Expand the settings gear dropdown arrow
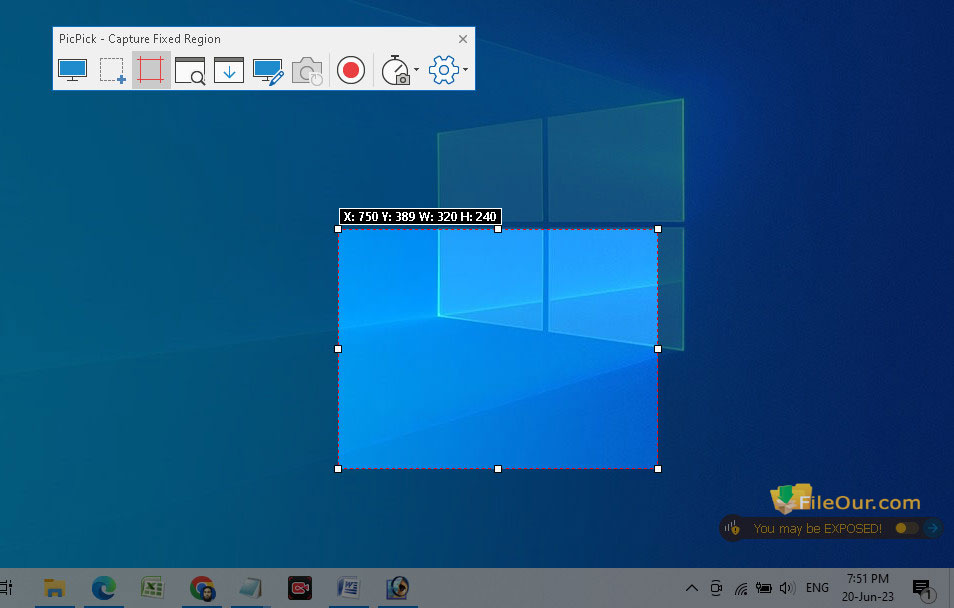This screenshot has width=954, height=608. point(465,69)
